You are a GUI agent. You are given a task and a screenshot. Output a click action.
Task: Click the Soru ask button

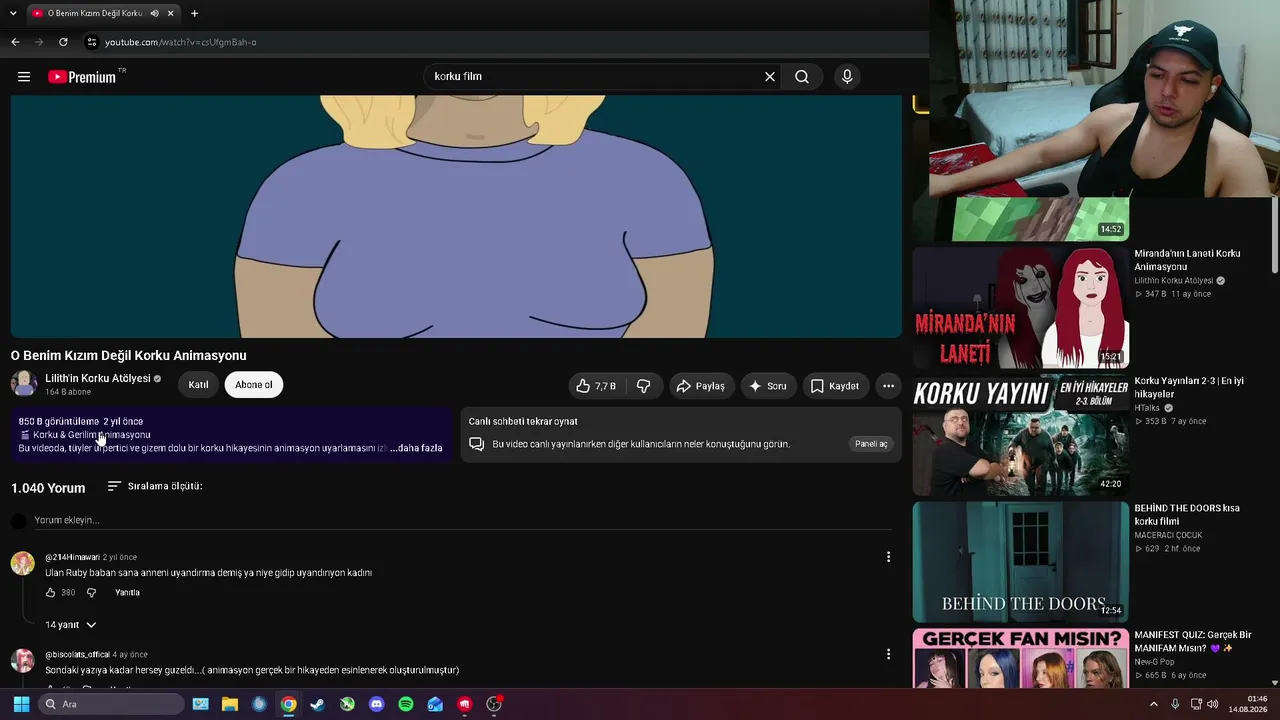coord(768,386)
